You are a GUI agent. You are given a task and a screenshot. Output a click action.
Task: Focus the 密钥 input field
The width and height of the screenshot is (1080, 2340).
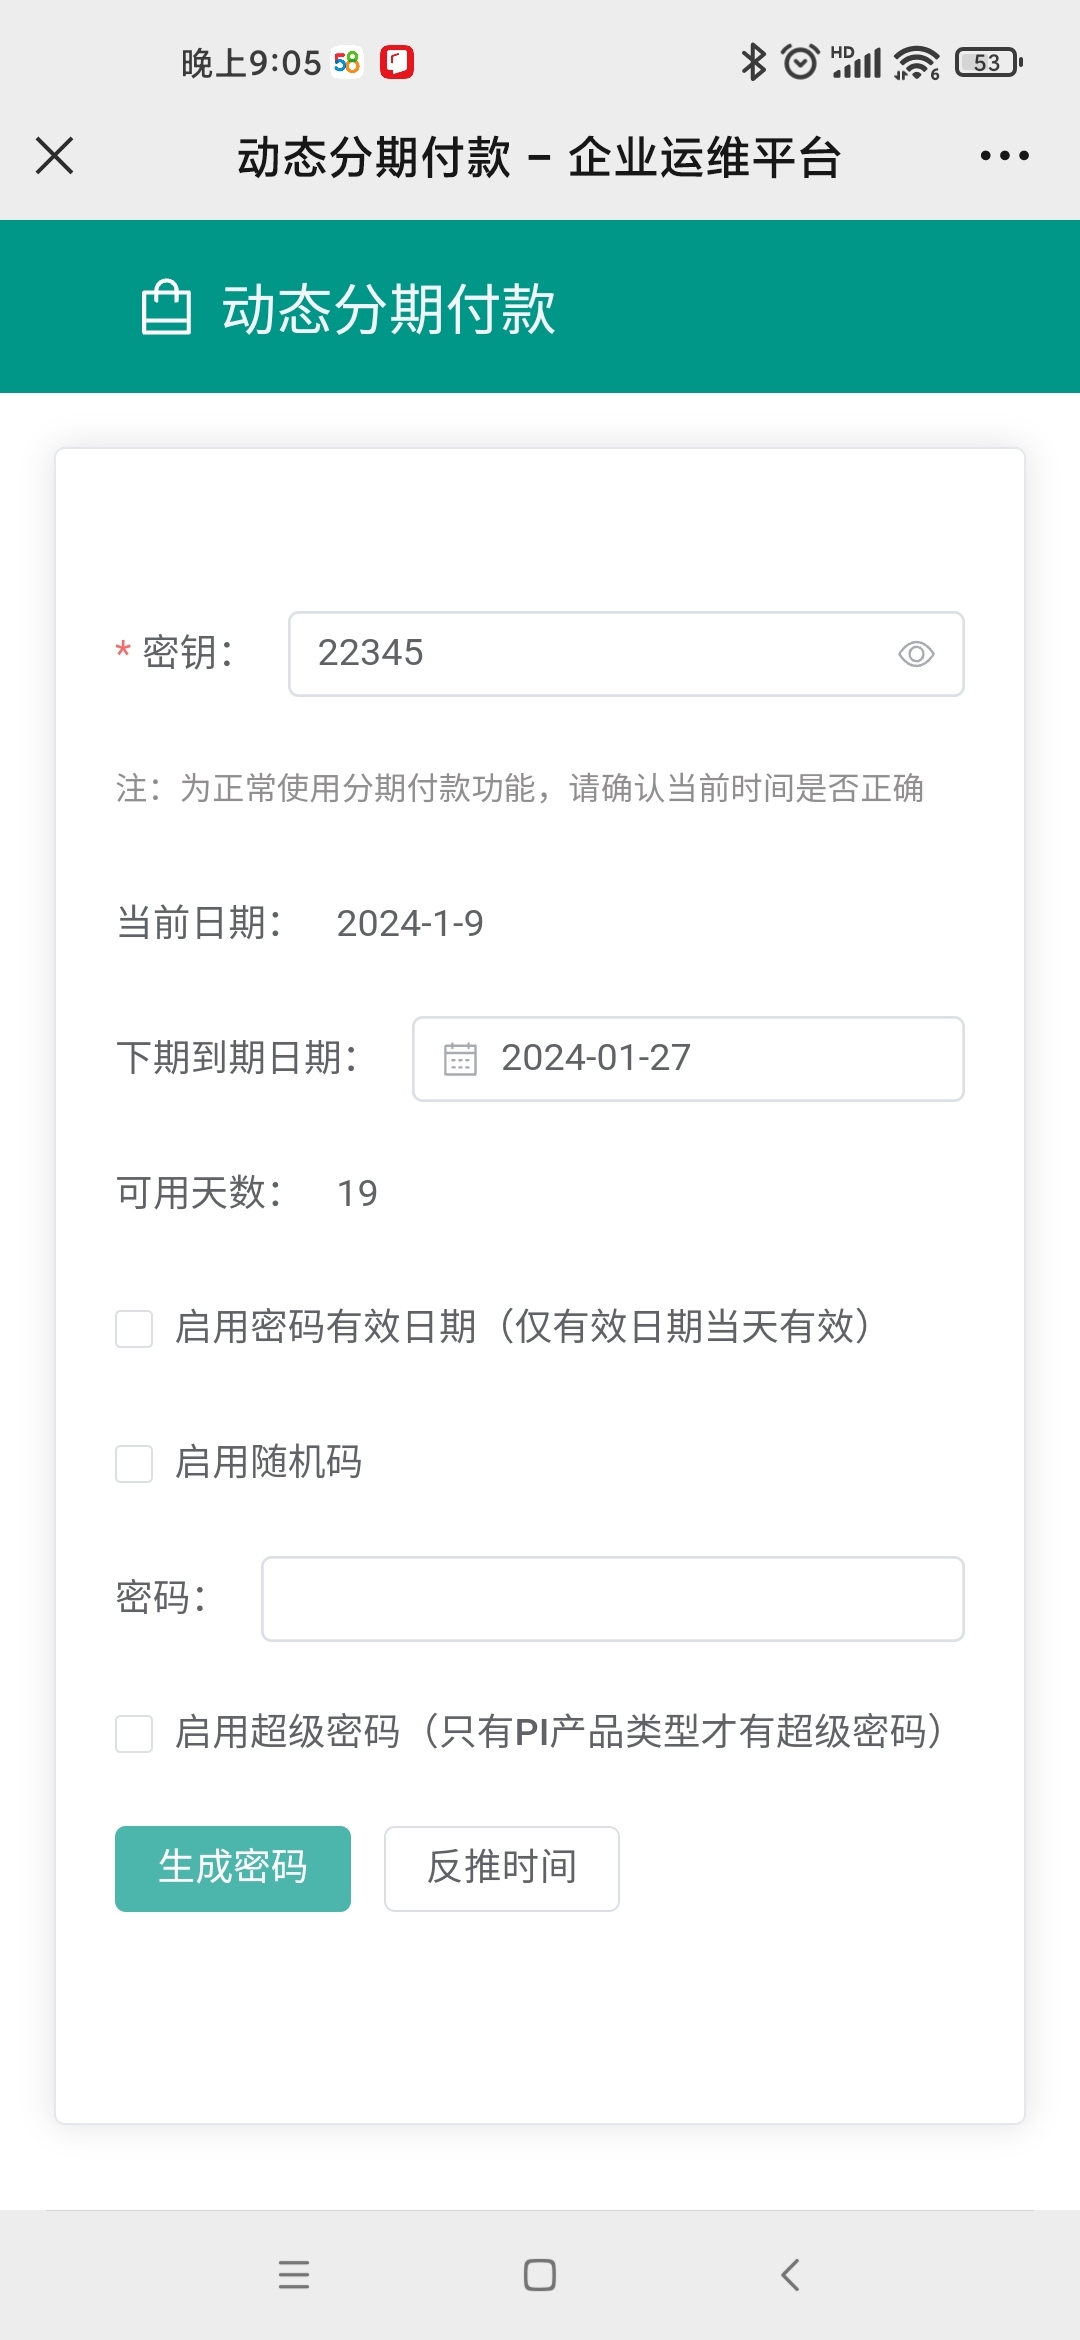[600, 654]
